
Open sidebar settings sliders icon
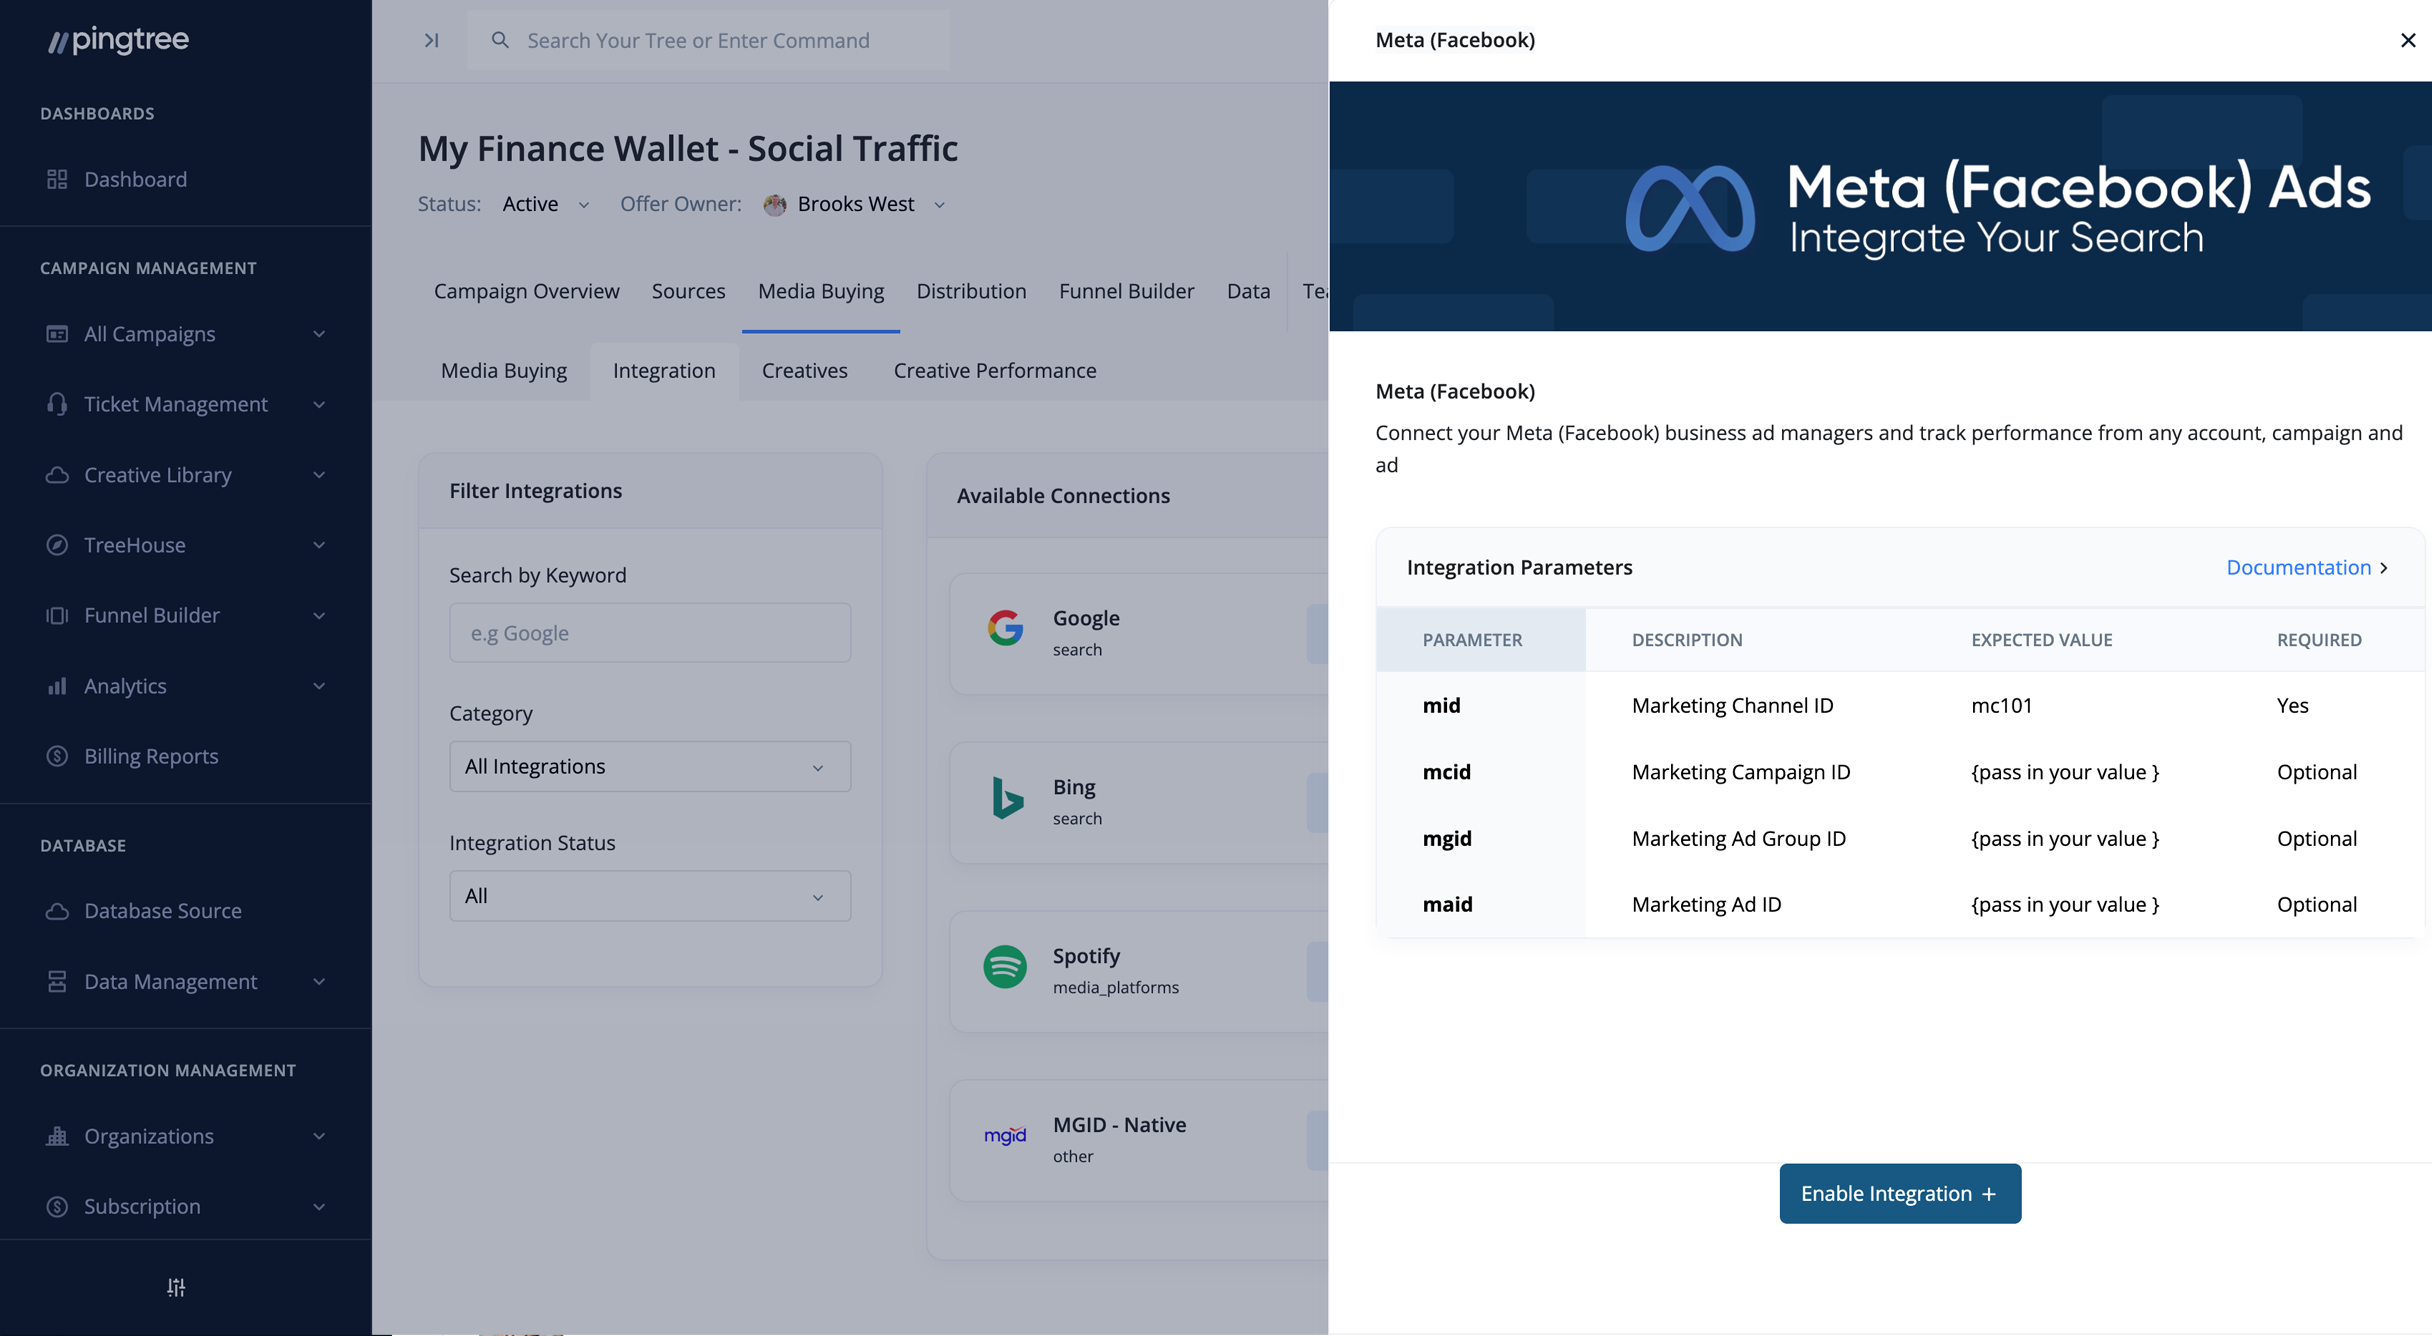(176, 1287)
